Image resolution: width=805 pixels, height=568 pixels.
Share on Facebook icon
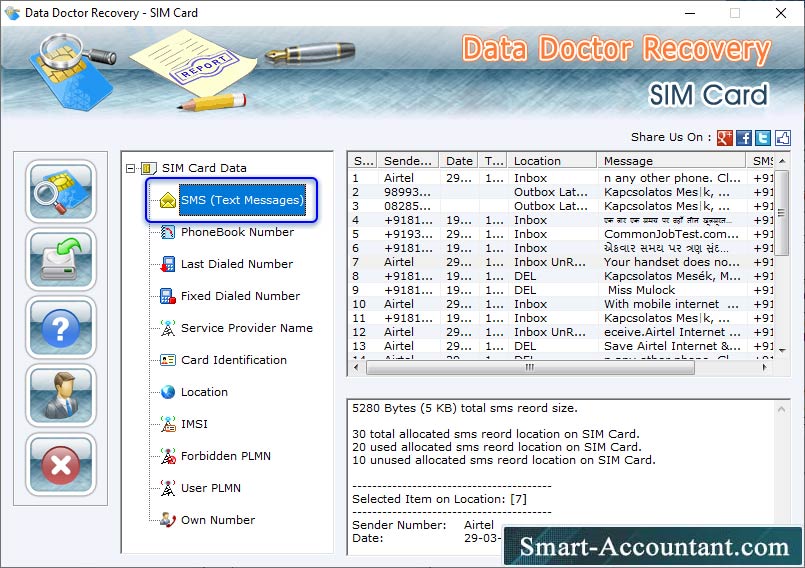click(x=744, y=138)
